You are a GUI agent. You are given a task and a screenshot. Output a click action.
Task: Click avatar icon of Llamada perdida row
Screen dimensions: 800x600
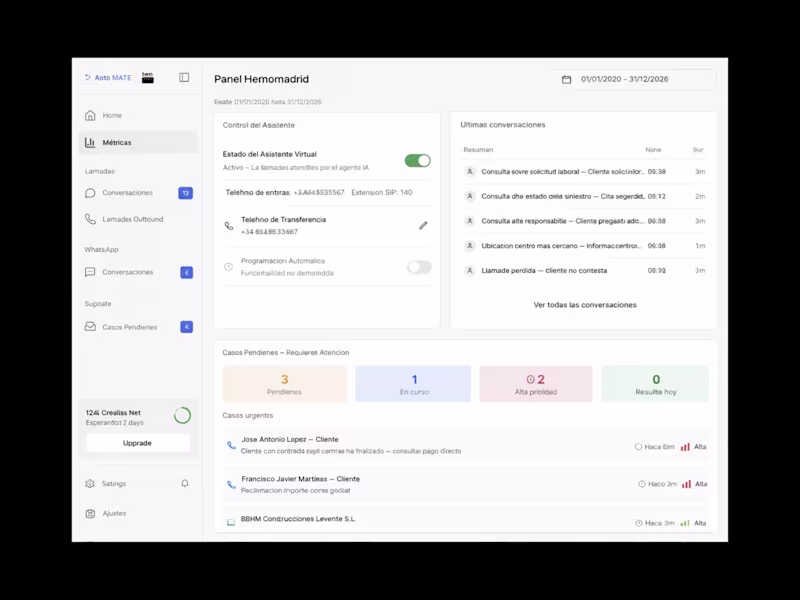pyautogui.click(x=469, y=270)
